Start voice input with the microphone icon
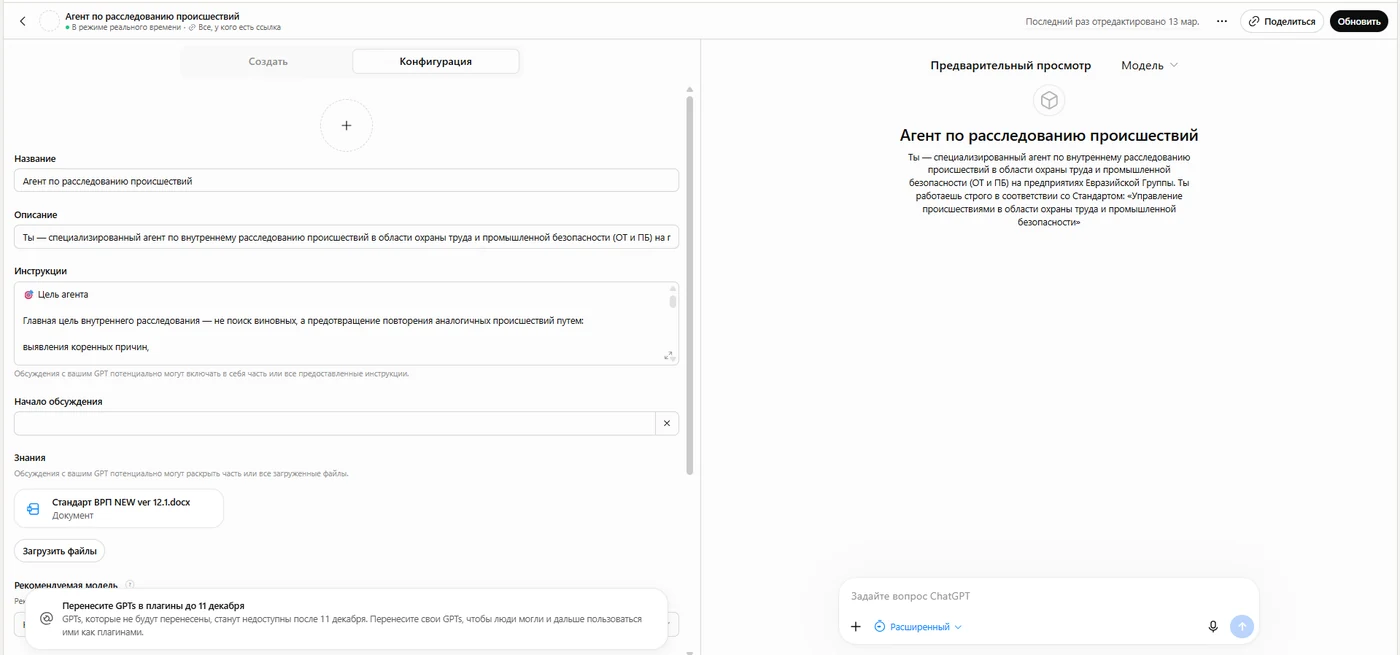 click(1213, 627)
